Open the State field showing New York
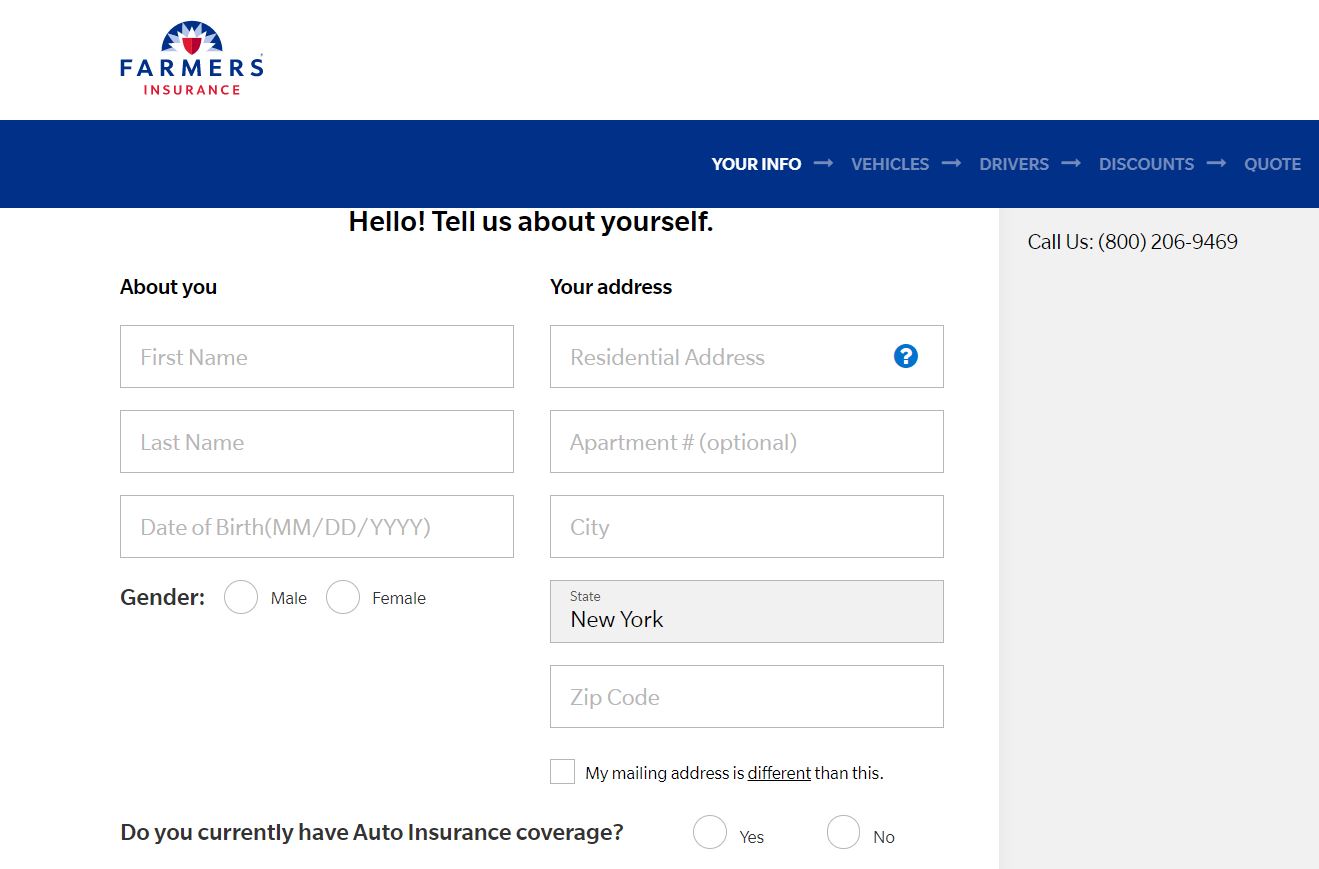 click(x=747, y=611)
